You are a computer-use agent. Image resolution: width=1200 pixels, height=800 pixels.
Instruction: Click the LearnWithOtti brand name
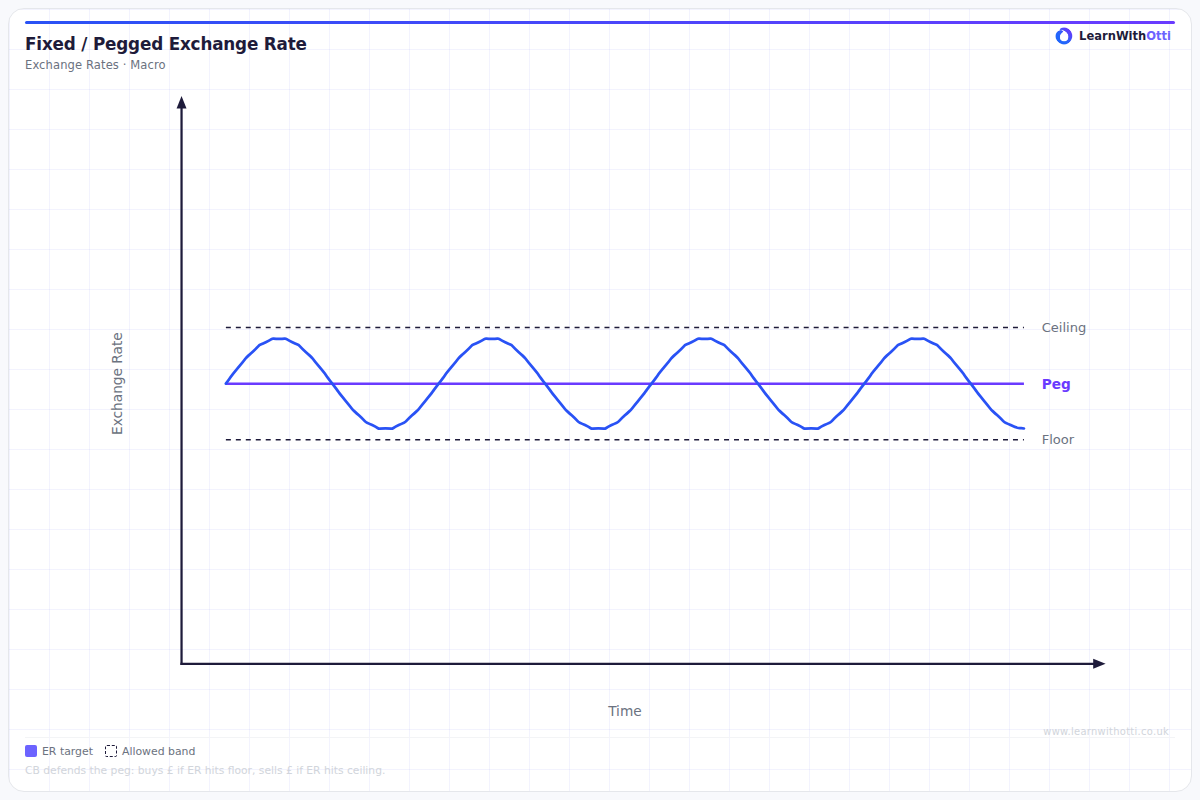[1125, 36]
